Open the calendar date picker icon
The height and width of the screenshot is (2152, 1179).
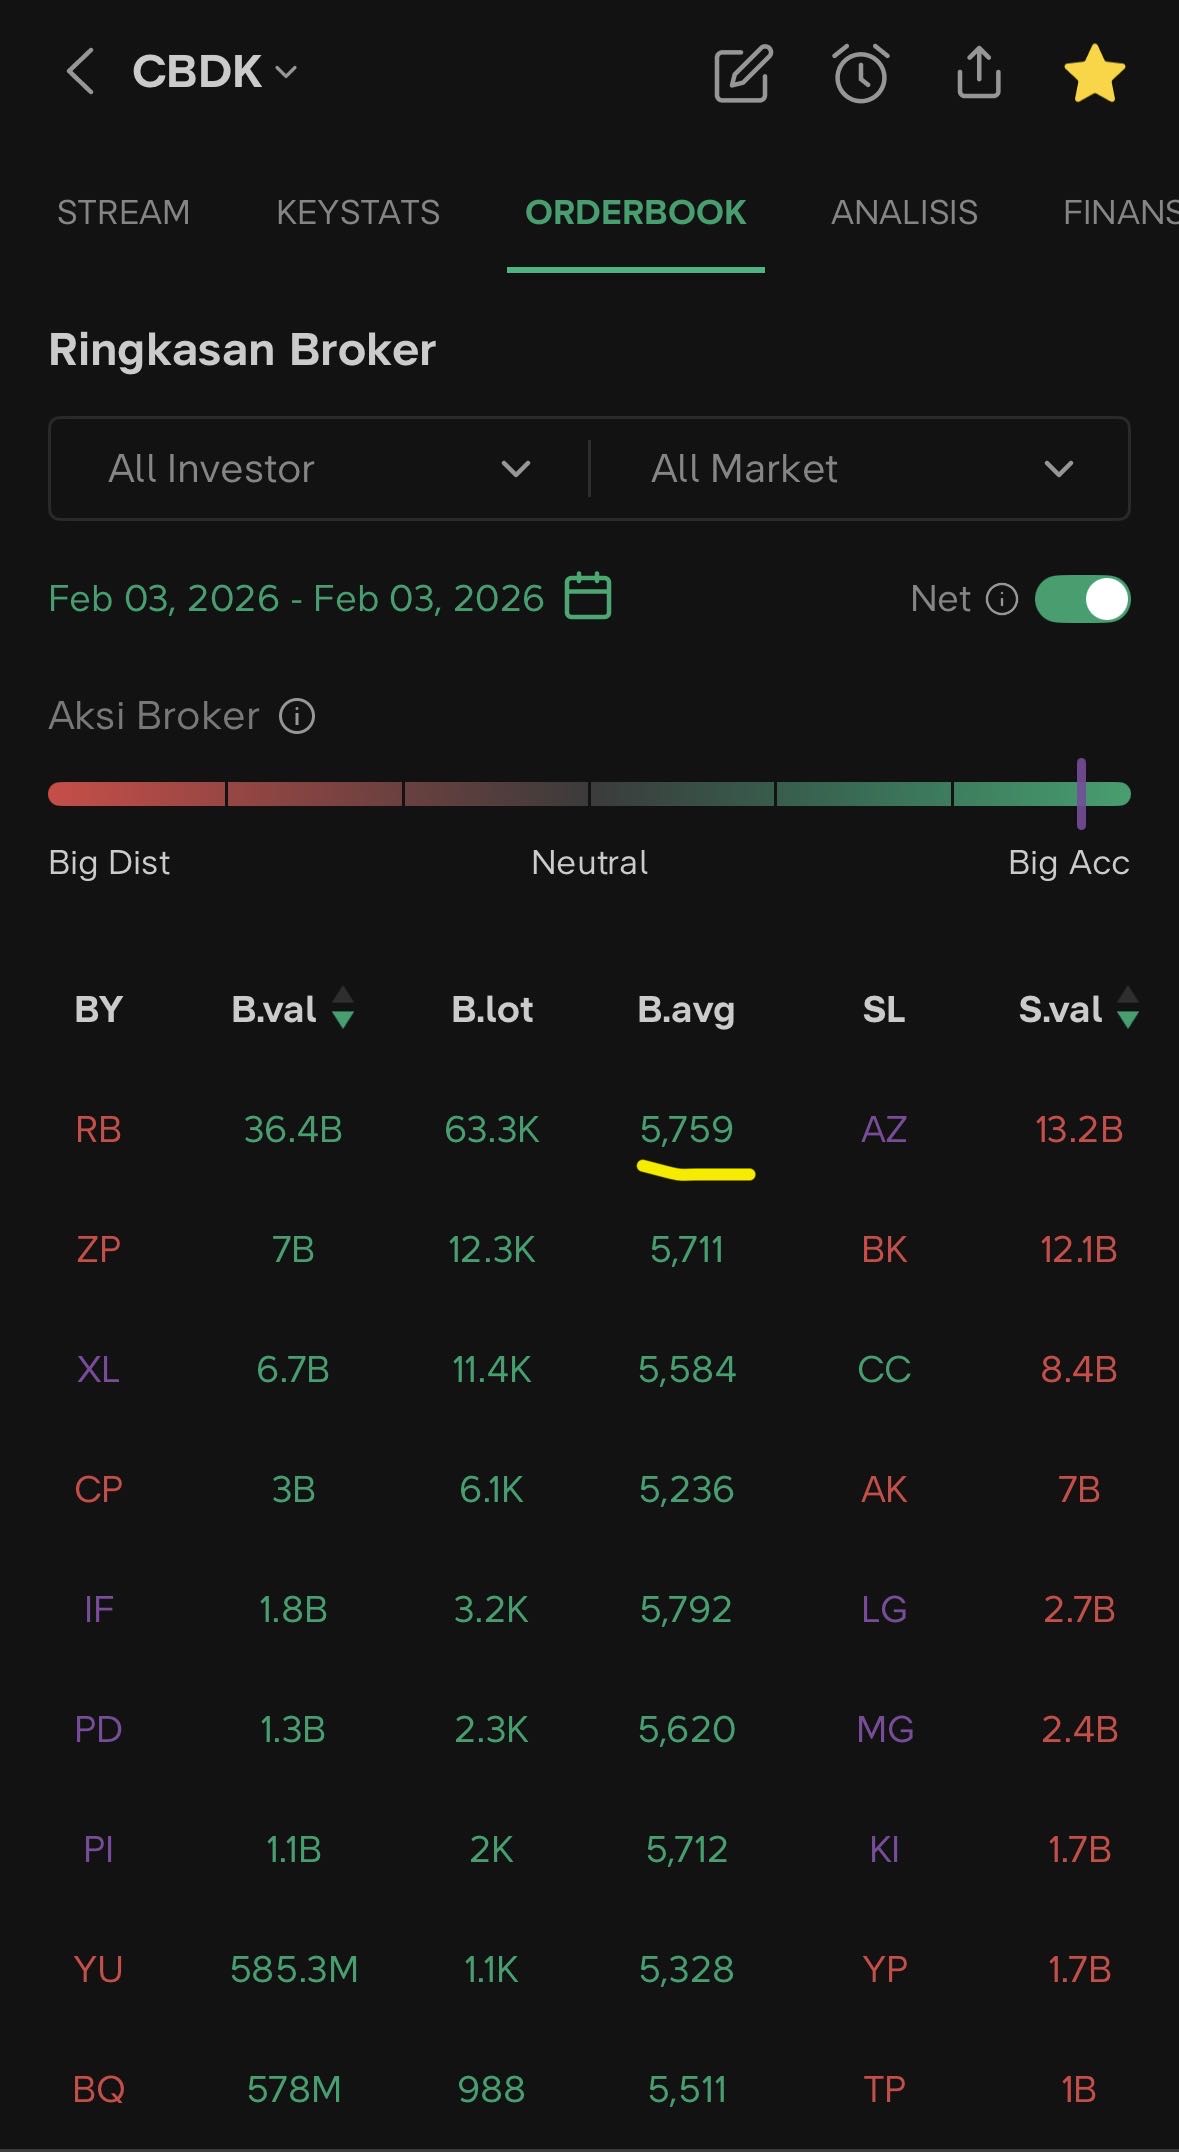(x=588, y=596)
